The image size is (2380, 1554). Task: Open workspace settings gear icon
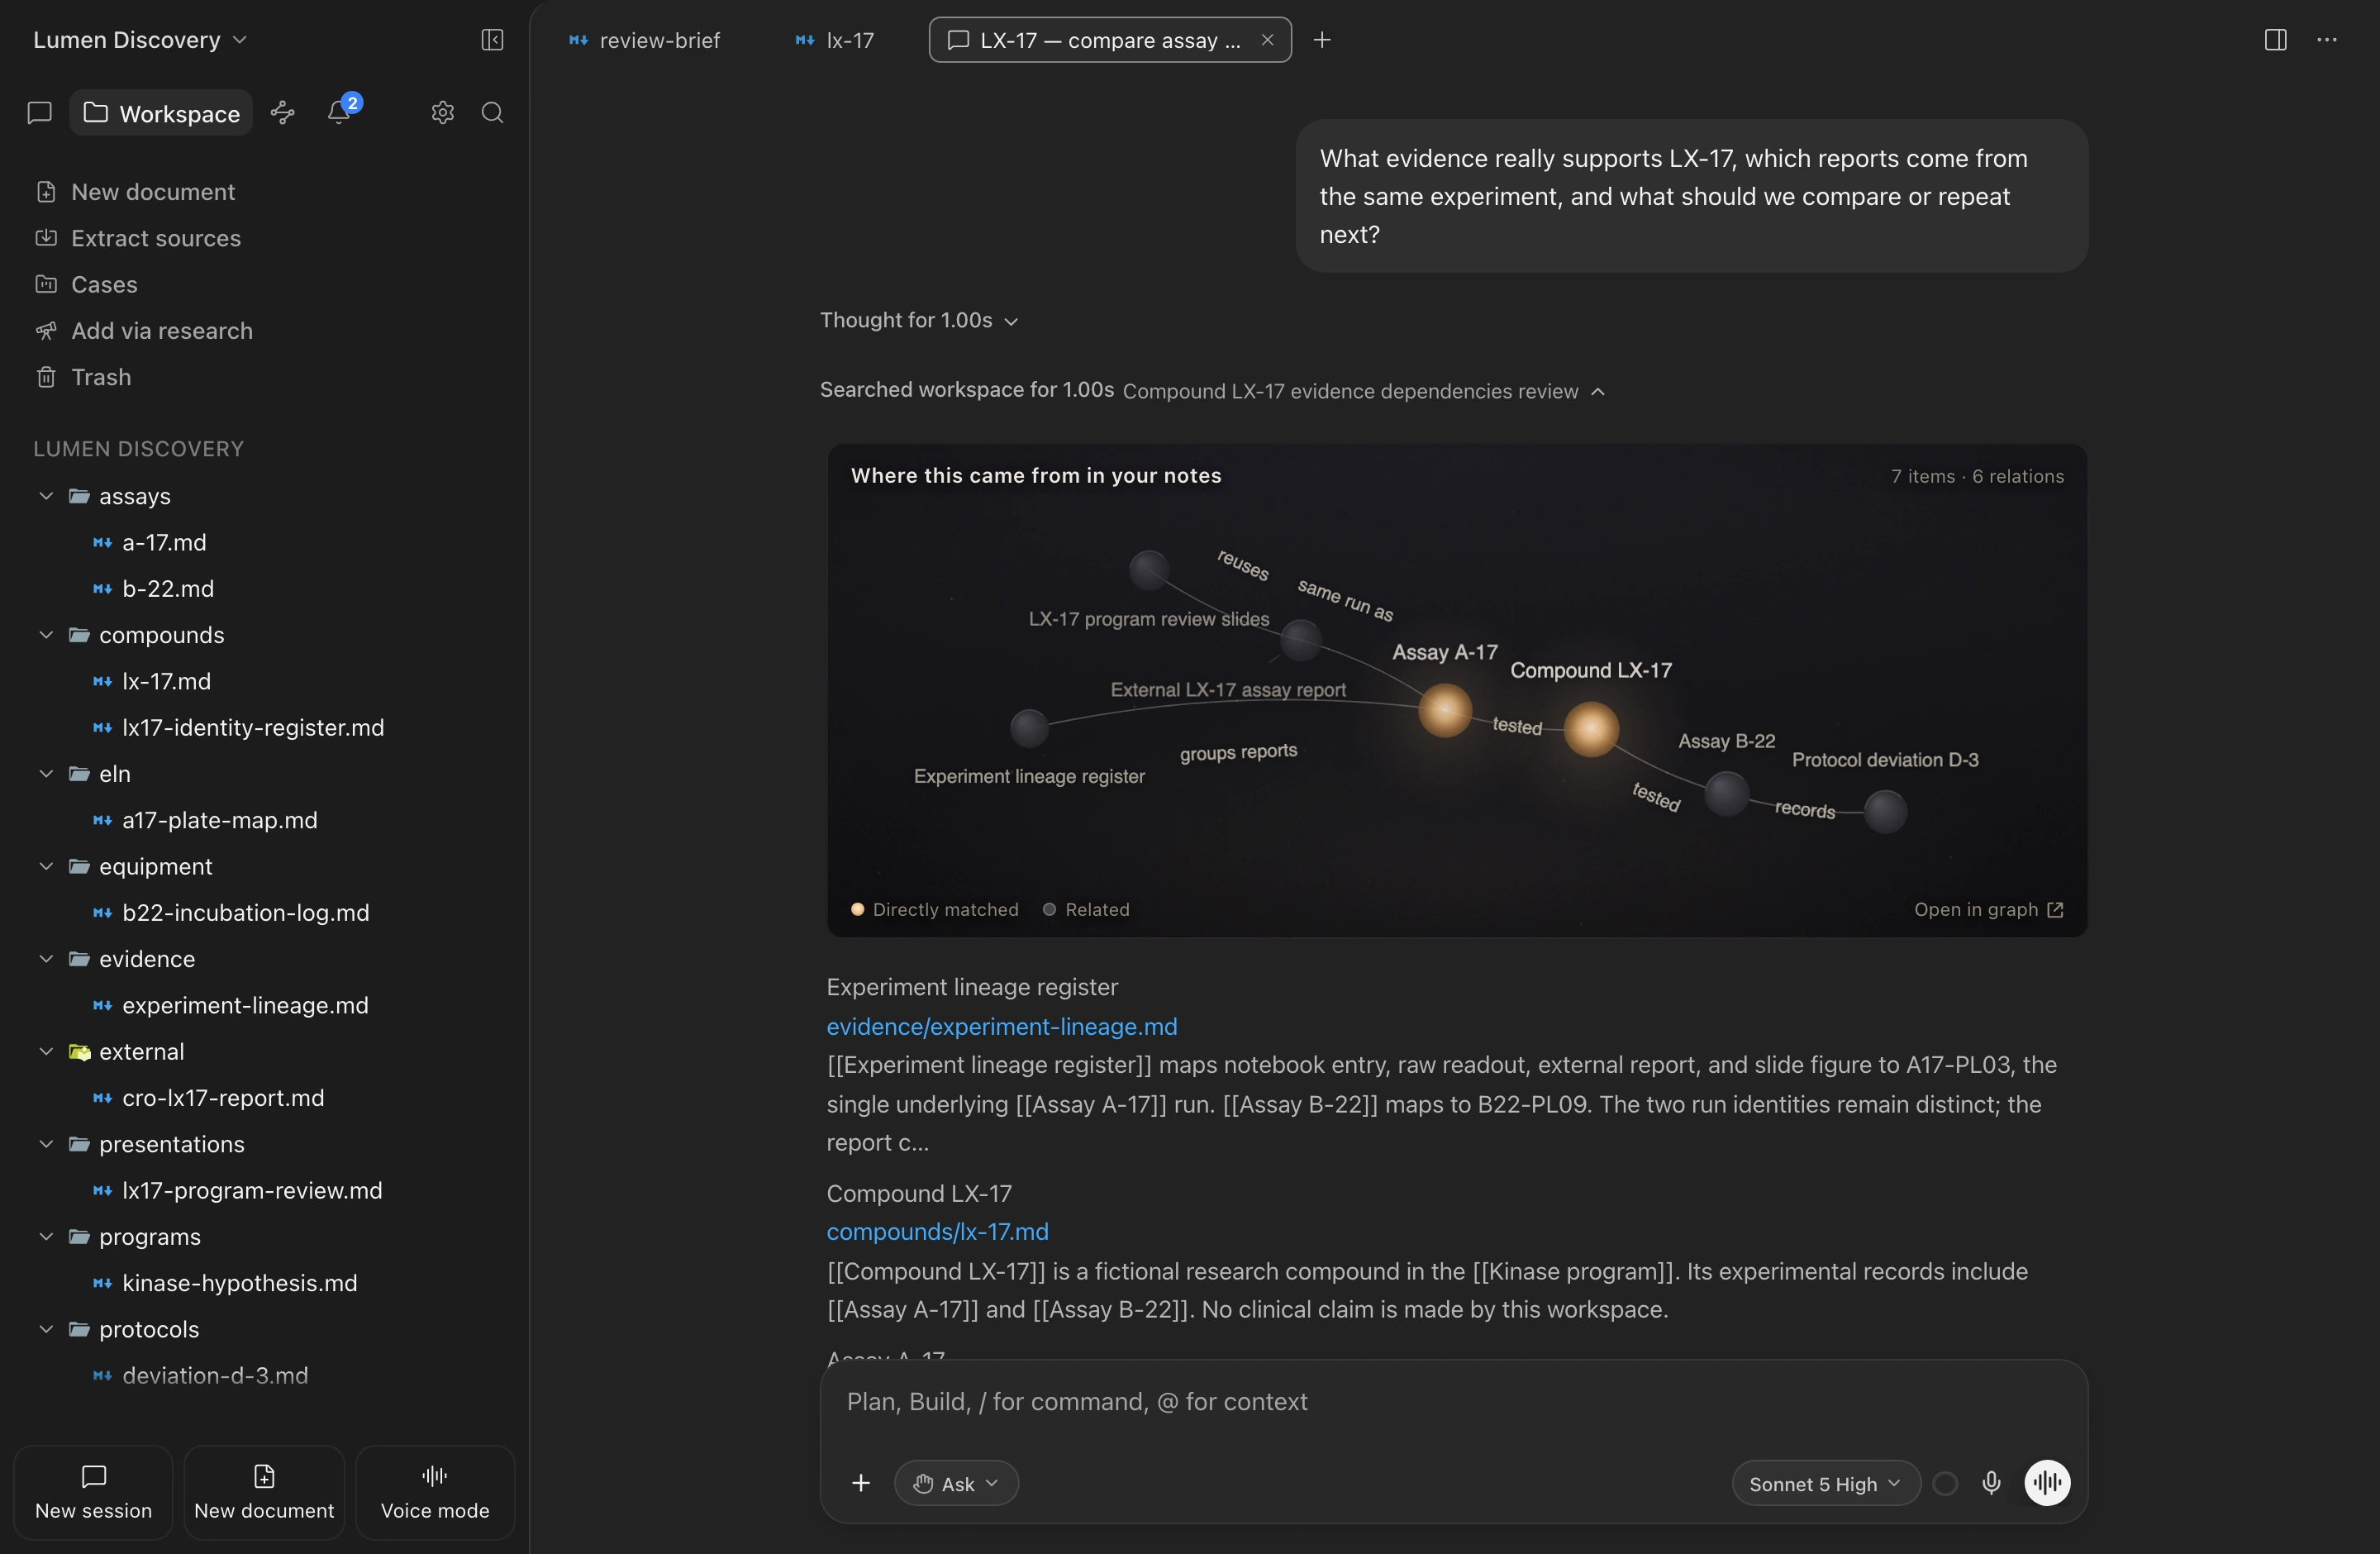click(443, 113)
